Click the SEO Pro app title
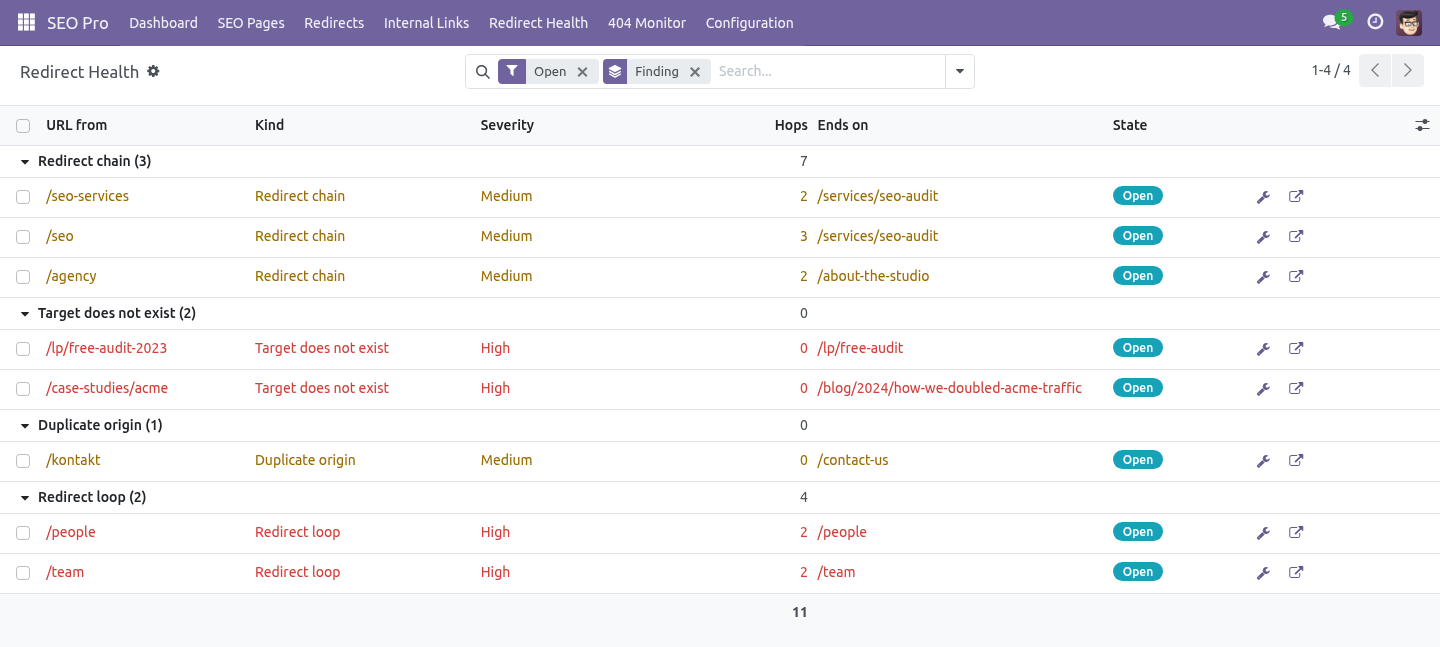Screen dimensions: 1440x647 coord(78,23)
